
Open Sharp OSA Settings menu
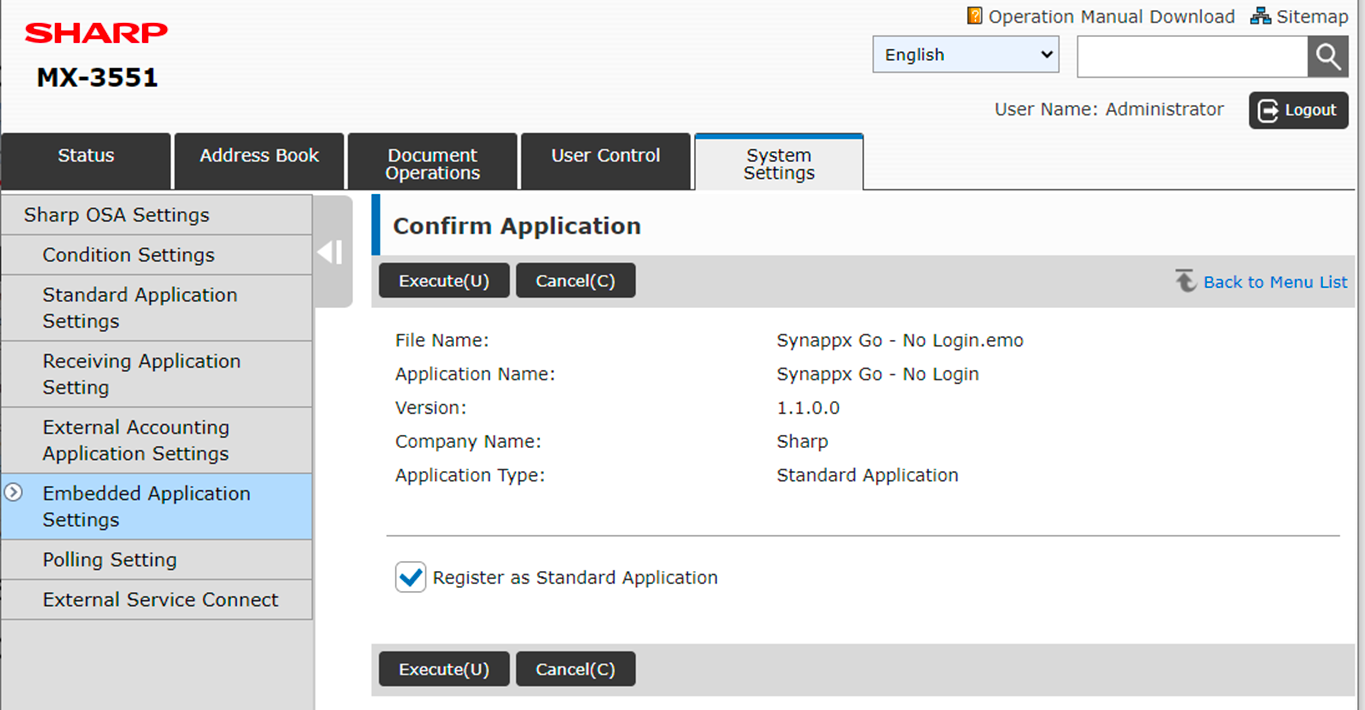[157, 215]
